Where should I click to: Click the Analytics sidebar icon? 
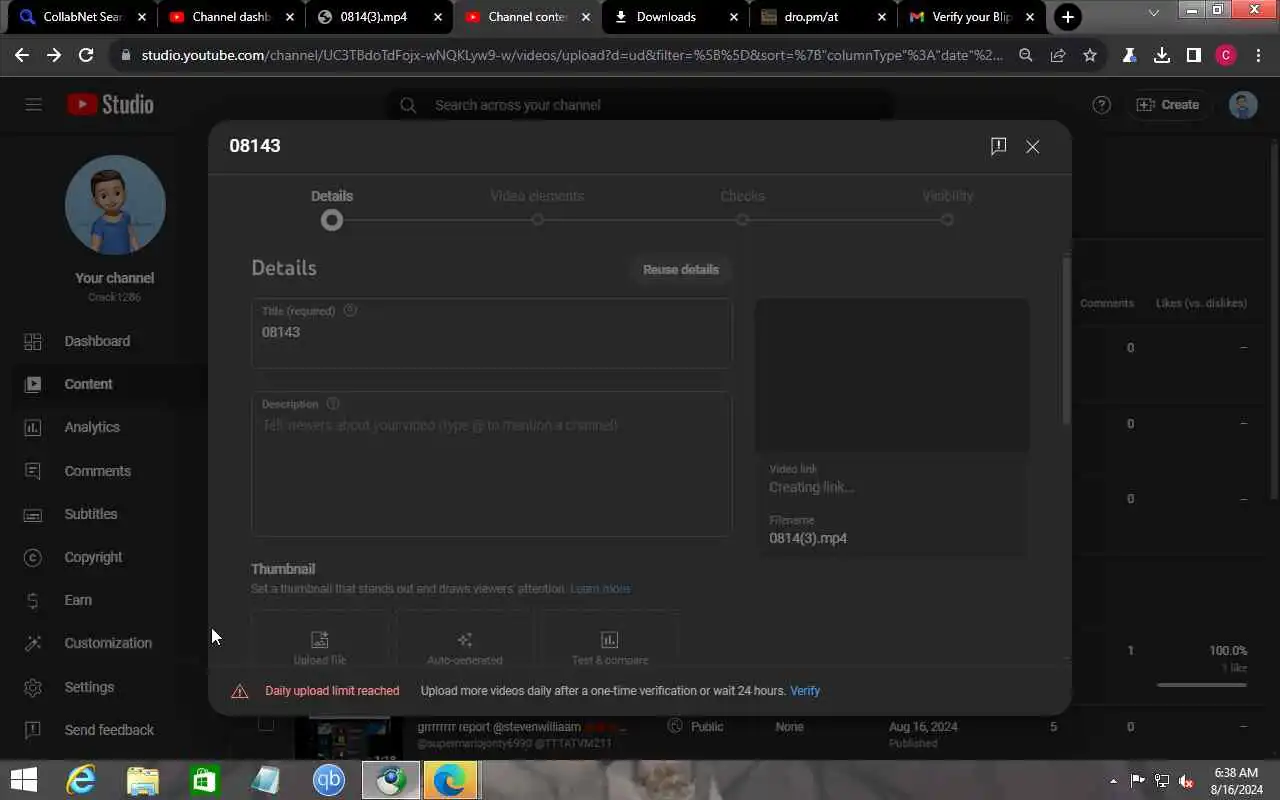coord(33,427)
